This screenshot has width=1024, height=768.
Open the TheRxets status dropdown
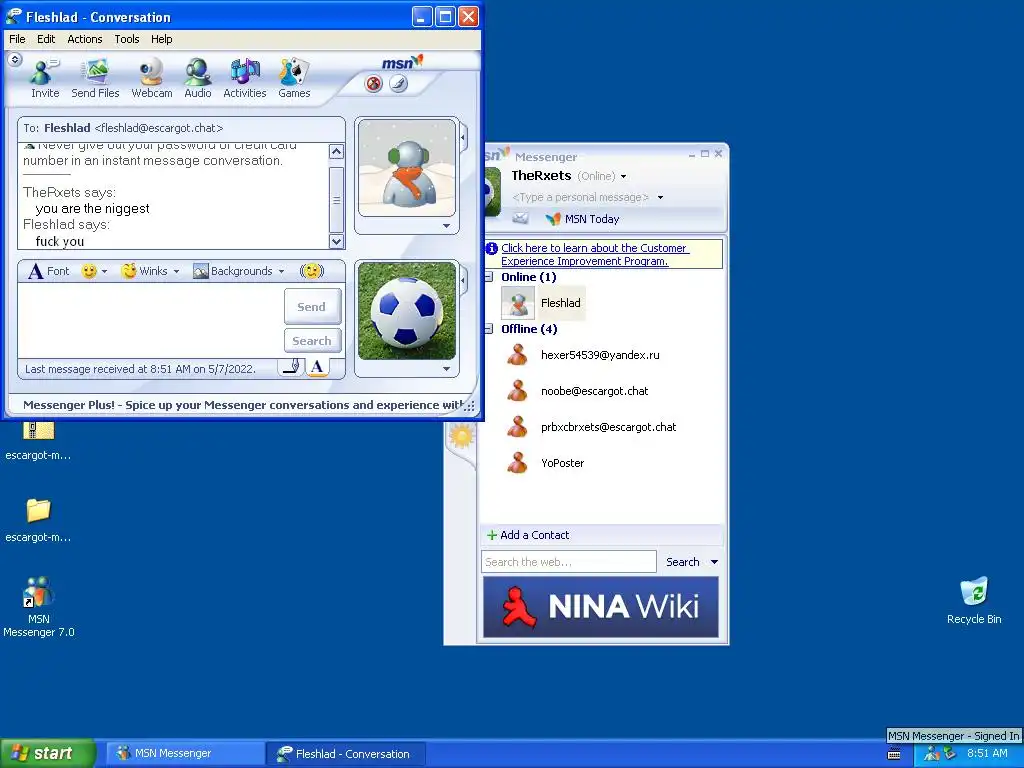(x=623, y=176)
